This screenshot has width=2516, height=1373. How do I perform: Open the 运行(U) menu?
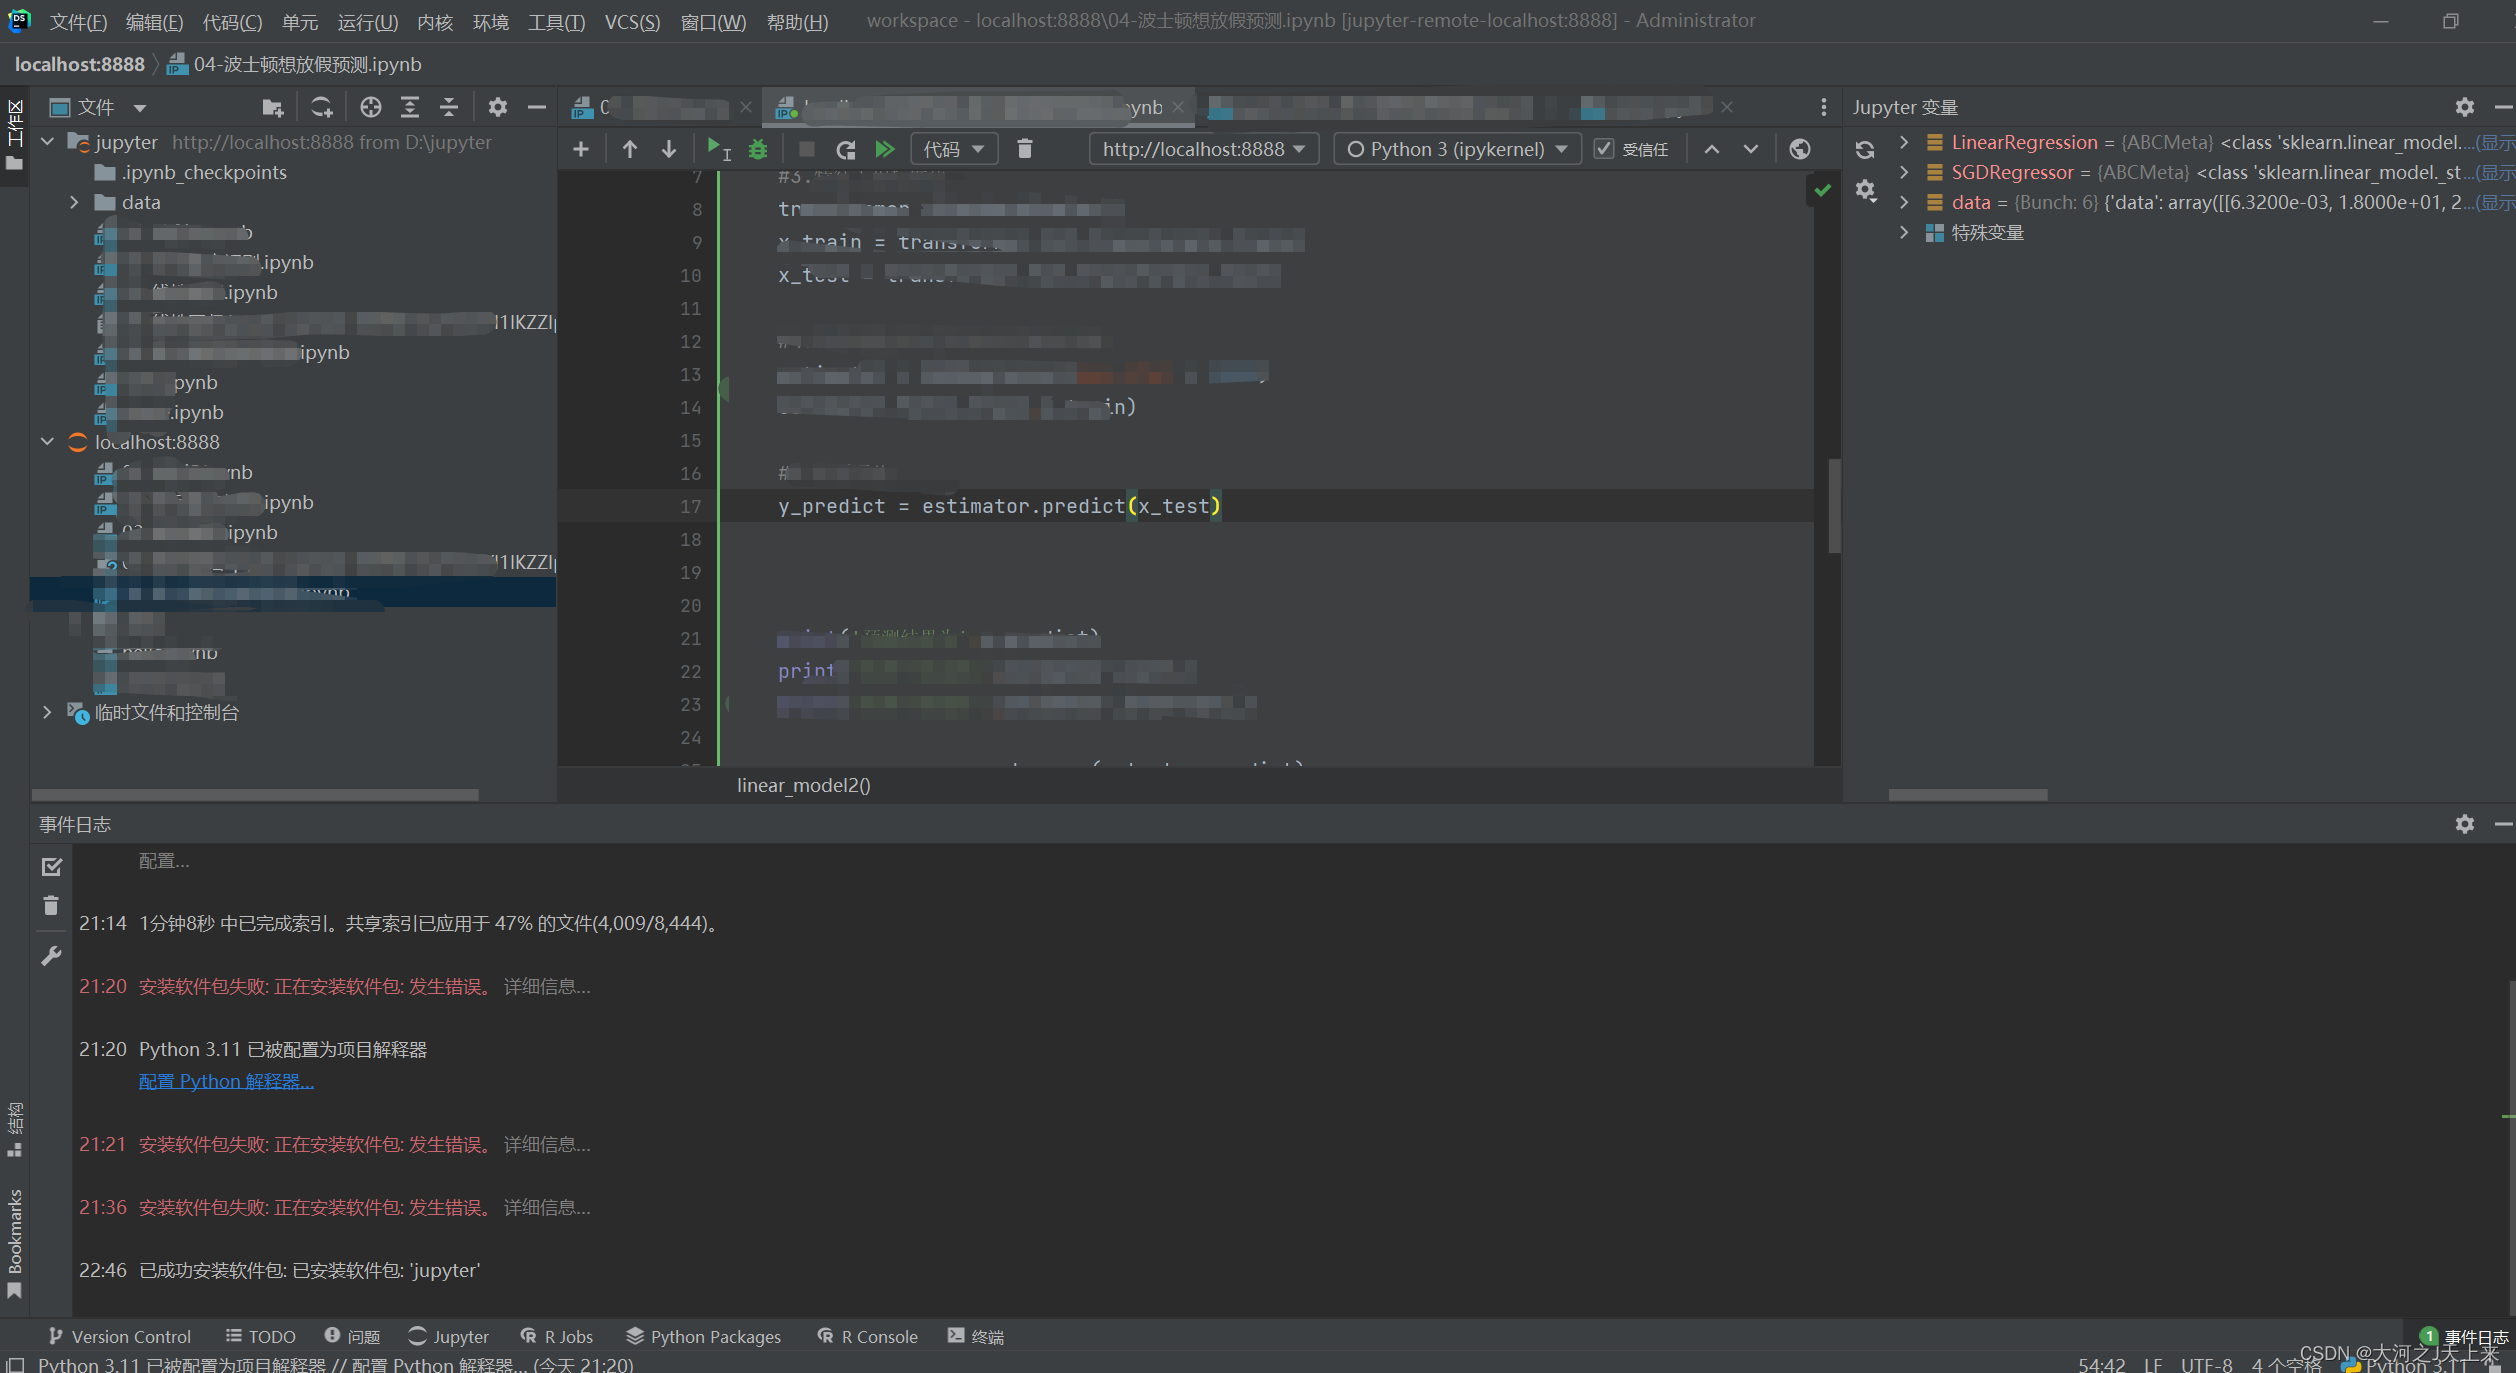pos(366,21)
